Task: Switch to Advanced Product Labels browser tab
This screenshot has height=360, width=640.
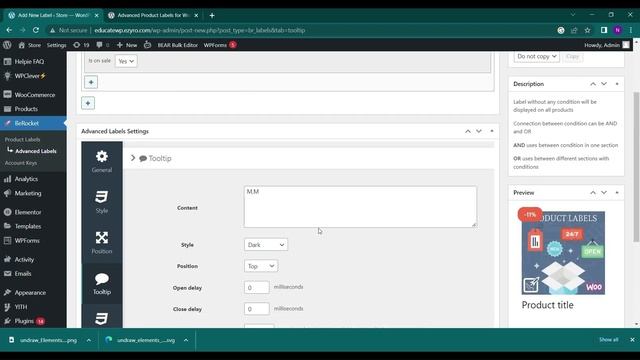Action: (153, 15)
